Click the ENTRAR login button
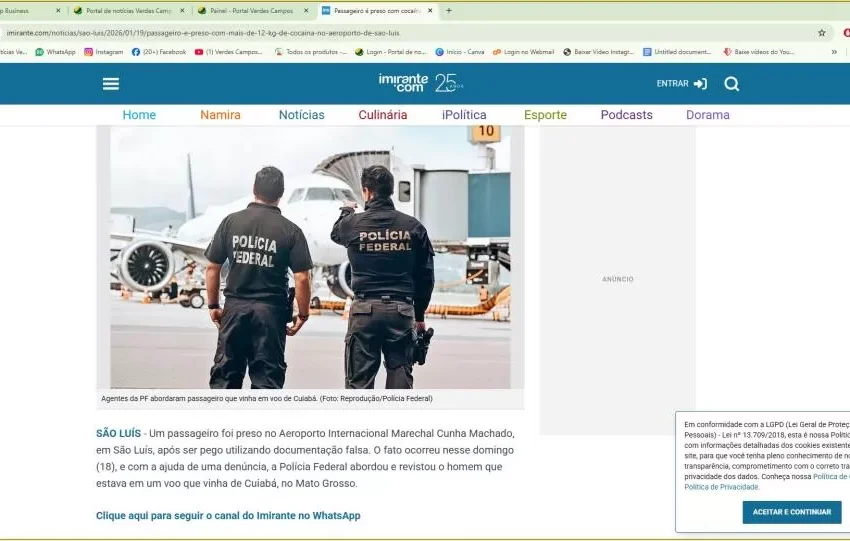 coord(681,83)
